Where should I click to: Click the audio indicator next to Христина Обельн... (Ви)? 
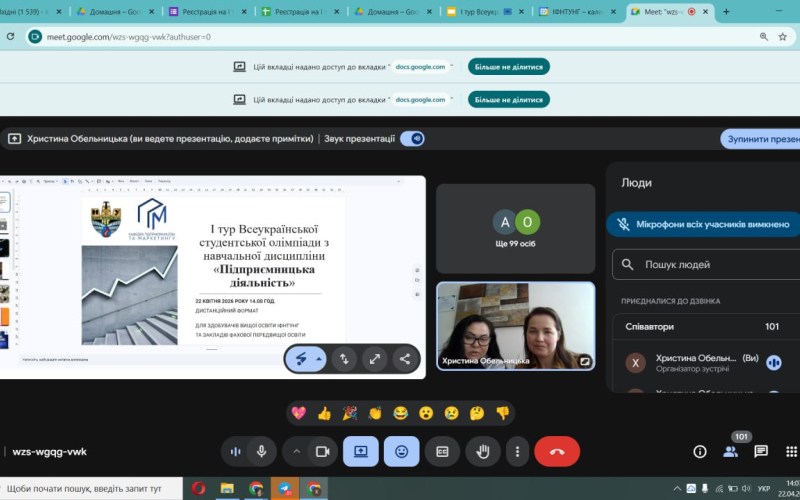pyautogui.click(x=774, y=363)
